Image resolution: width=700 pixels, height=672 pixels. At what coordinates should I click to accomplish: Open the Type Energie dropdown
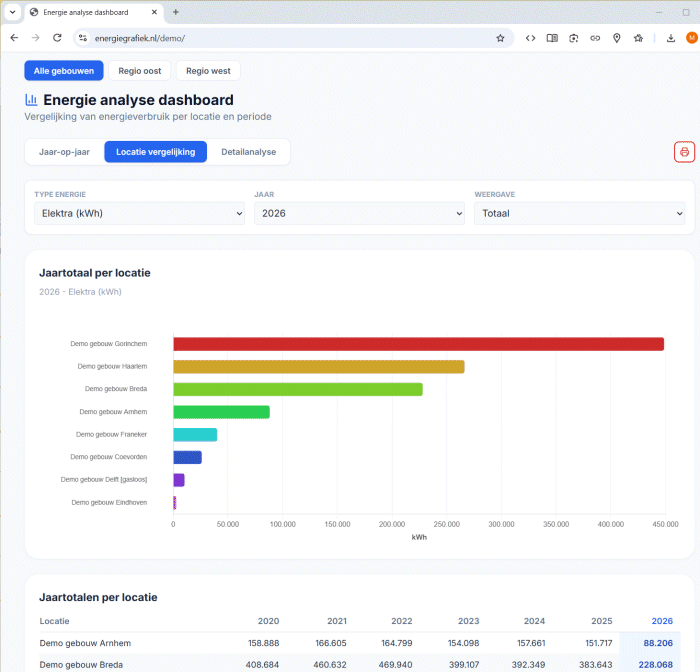coord(139,213)
